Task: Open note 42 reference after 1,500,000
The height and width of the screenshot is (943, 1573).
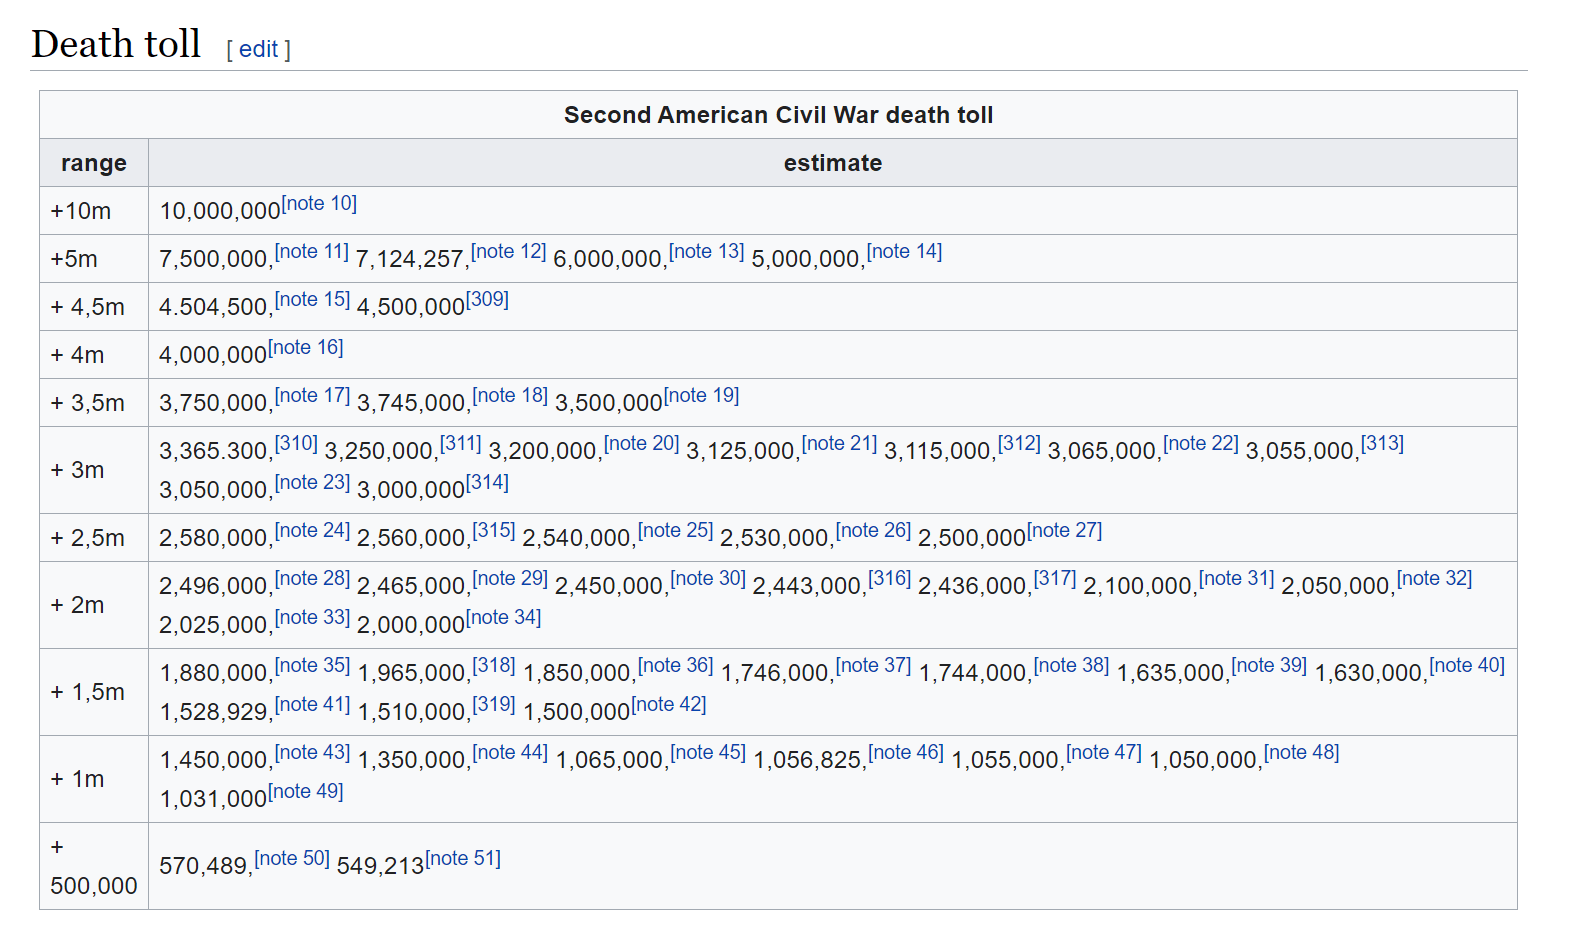Action: pyautogui.click(x=669, y=704)
